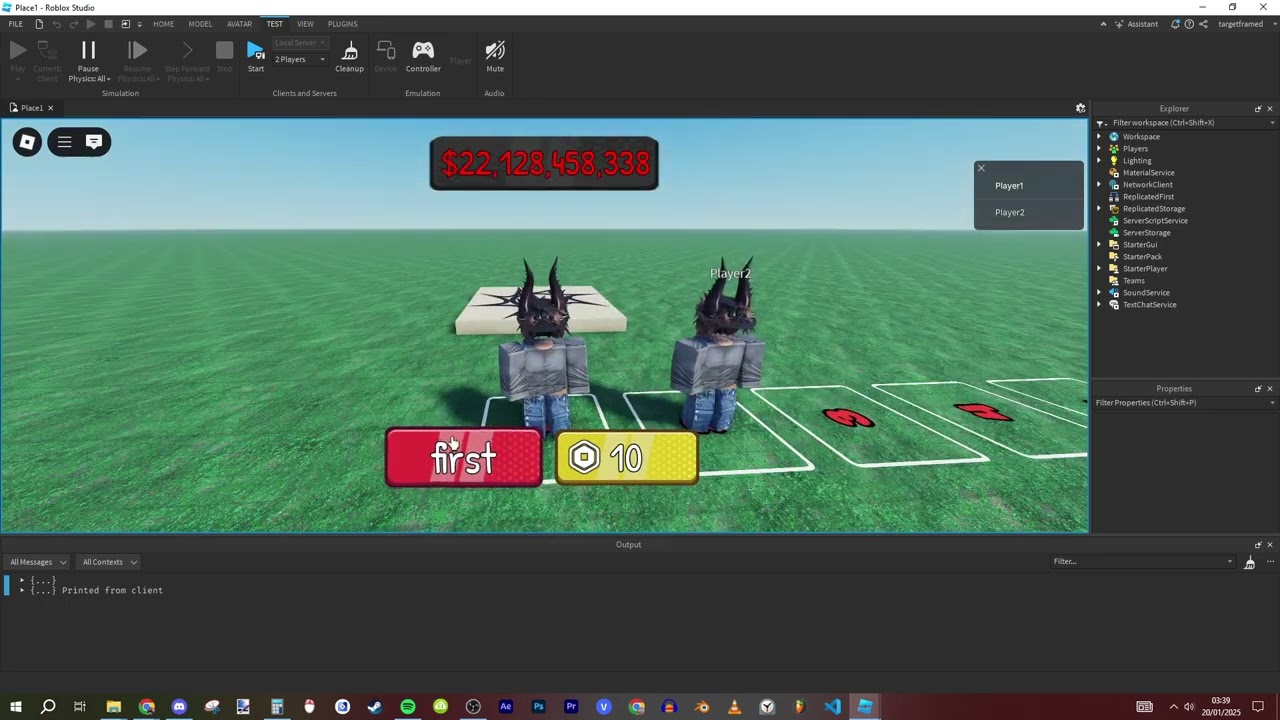Expand the StarterGui node arrow
This screenshot has height=720, width=1280.
1099,245
